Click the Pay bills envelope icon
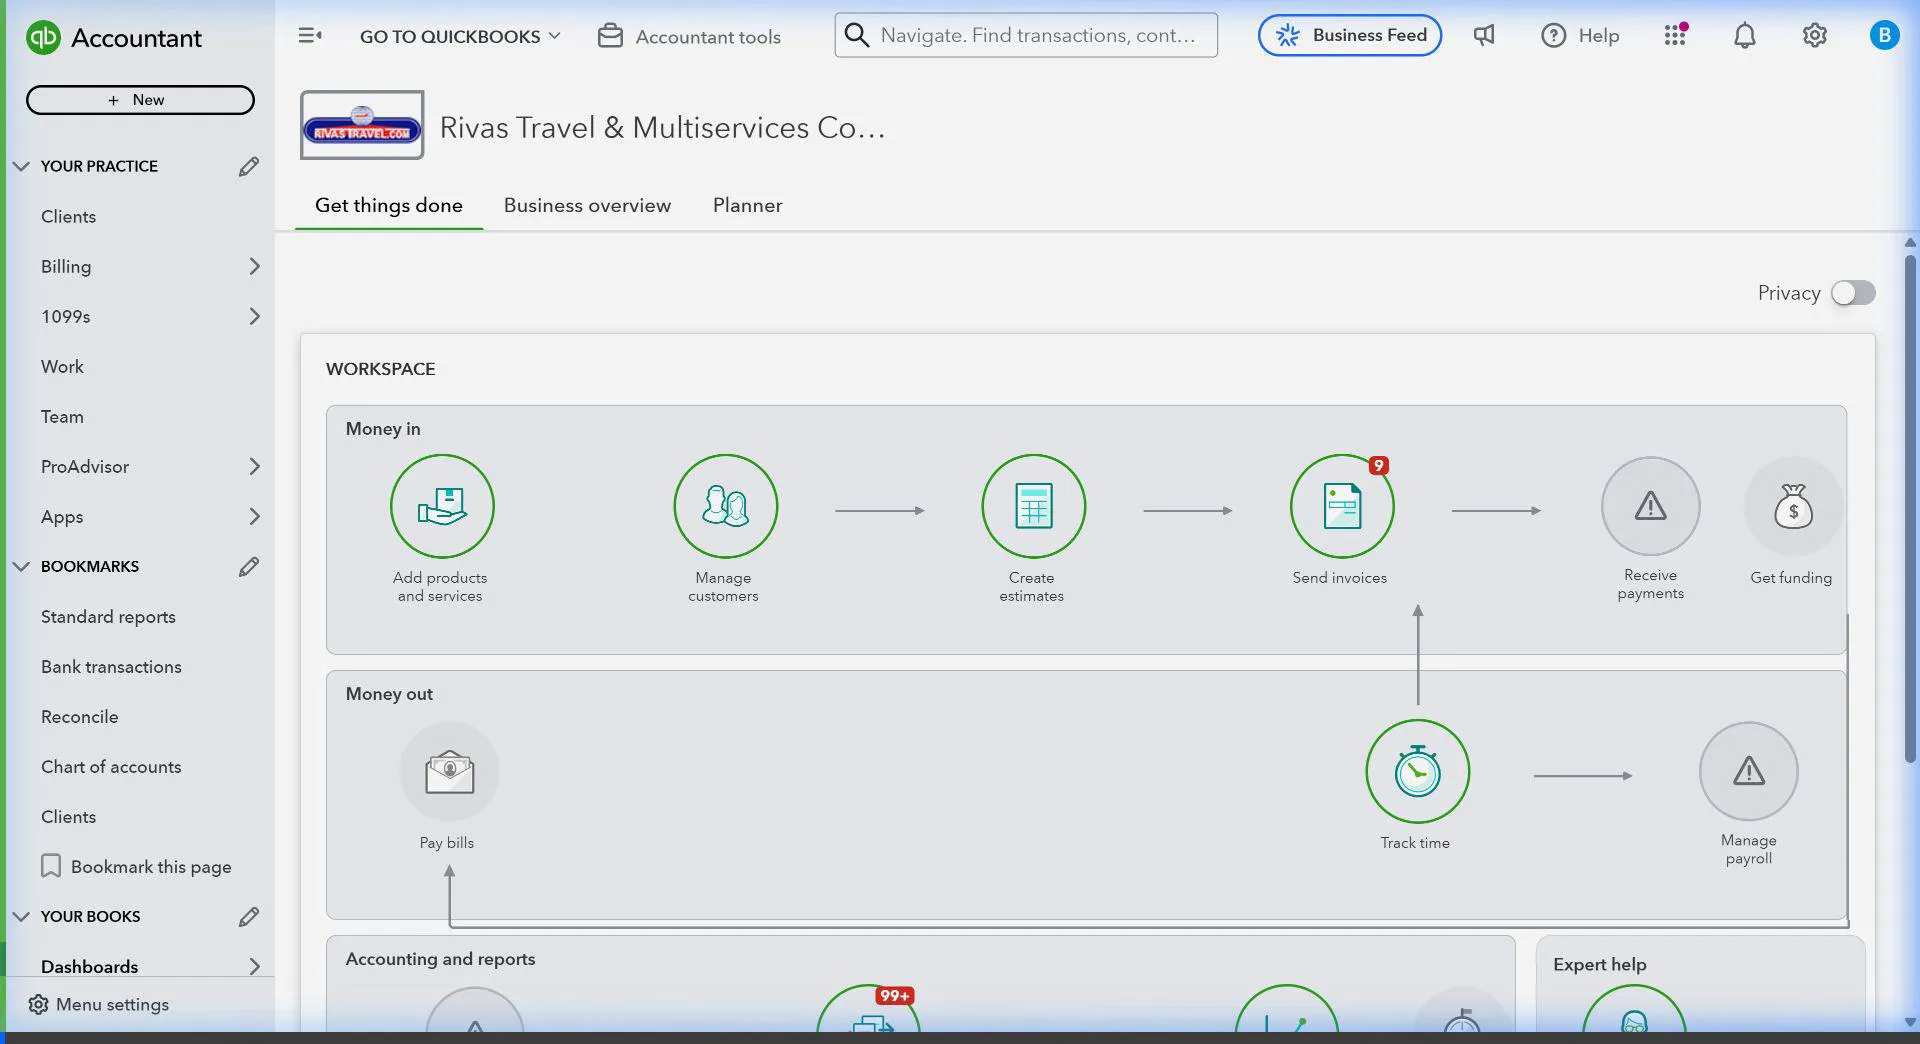This screenshot has height=1044, width=1920. pyautogui.click(x=449, y=771)
